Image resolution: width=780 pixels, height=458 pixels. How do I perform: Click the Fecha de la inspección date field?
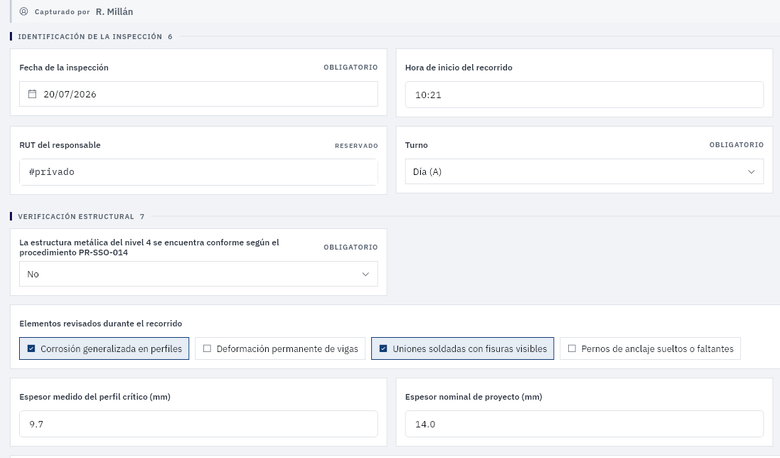coord(198,94)
